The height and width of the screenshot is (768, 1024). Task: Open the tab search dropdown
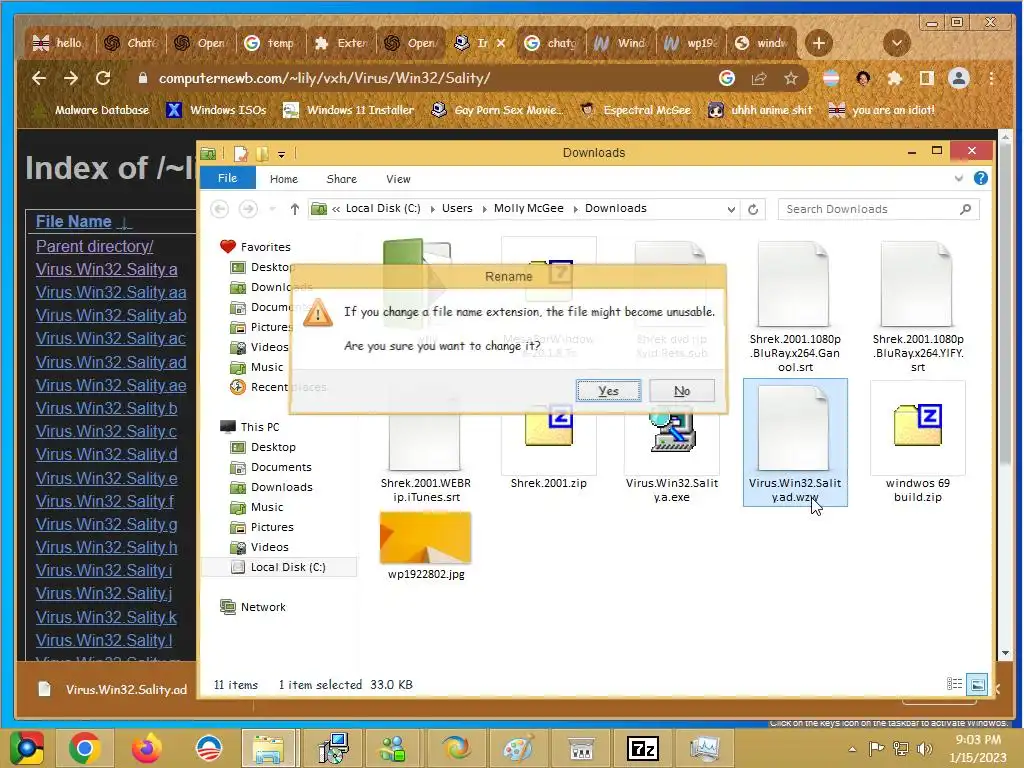pos(897,44)
